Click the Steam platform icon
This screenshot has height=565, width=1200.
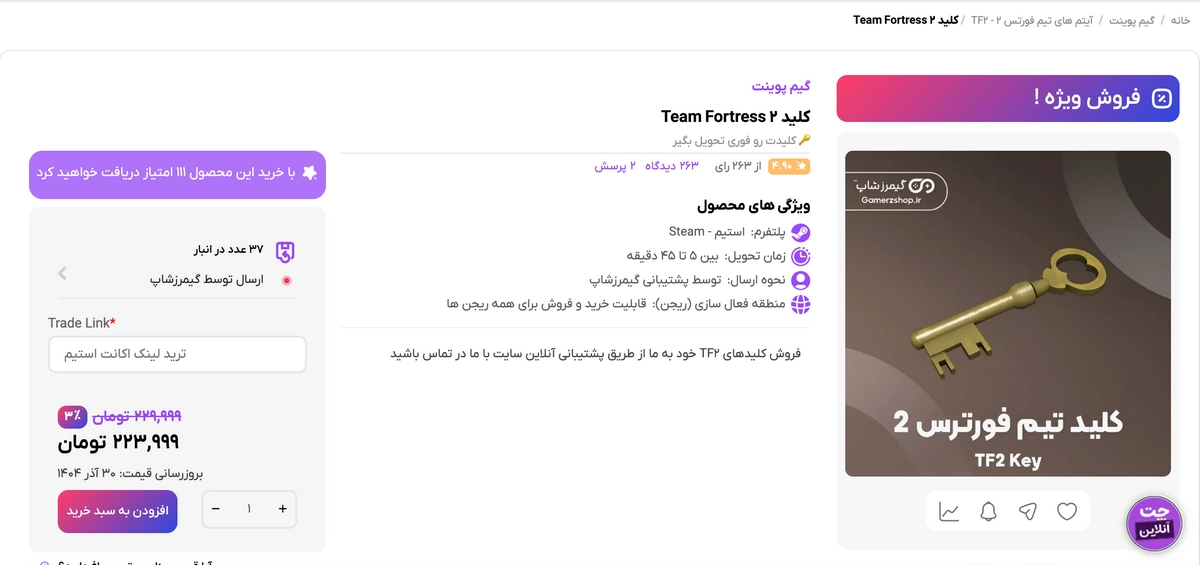[x=801, y=232]
